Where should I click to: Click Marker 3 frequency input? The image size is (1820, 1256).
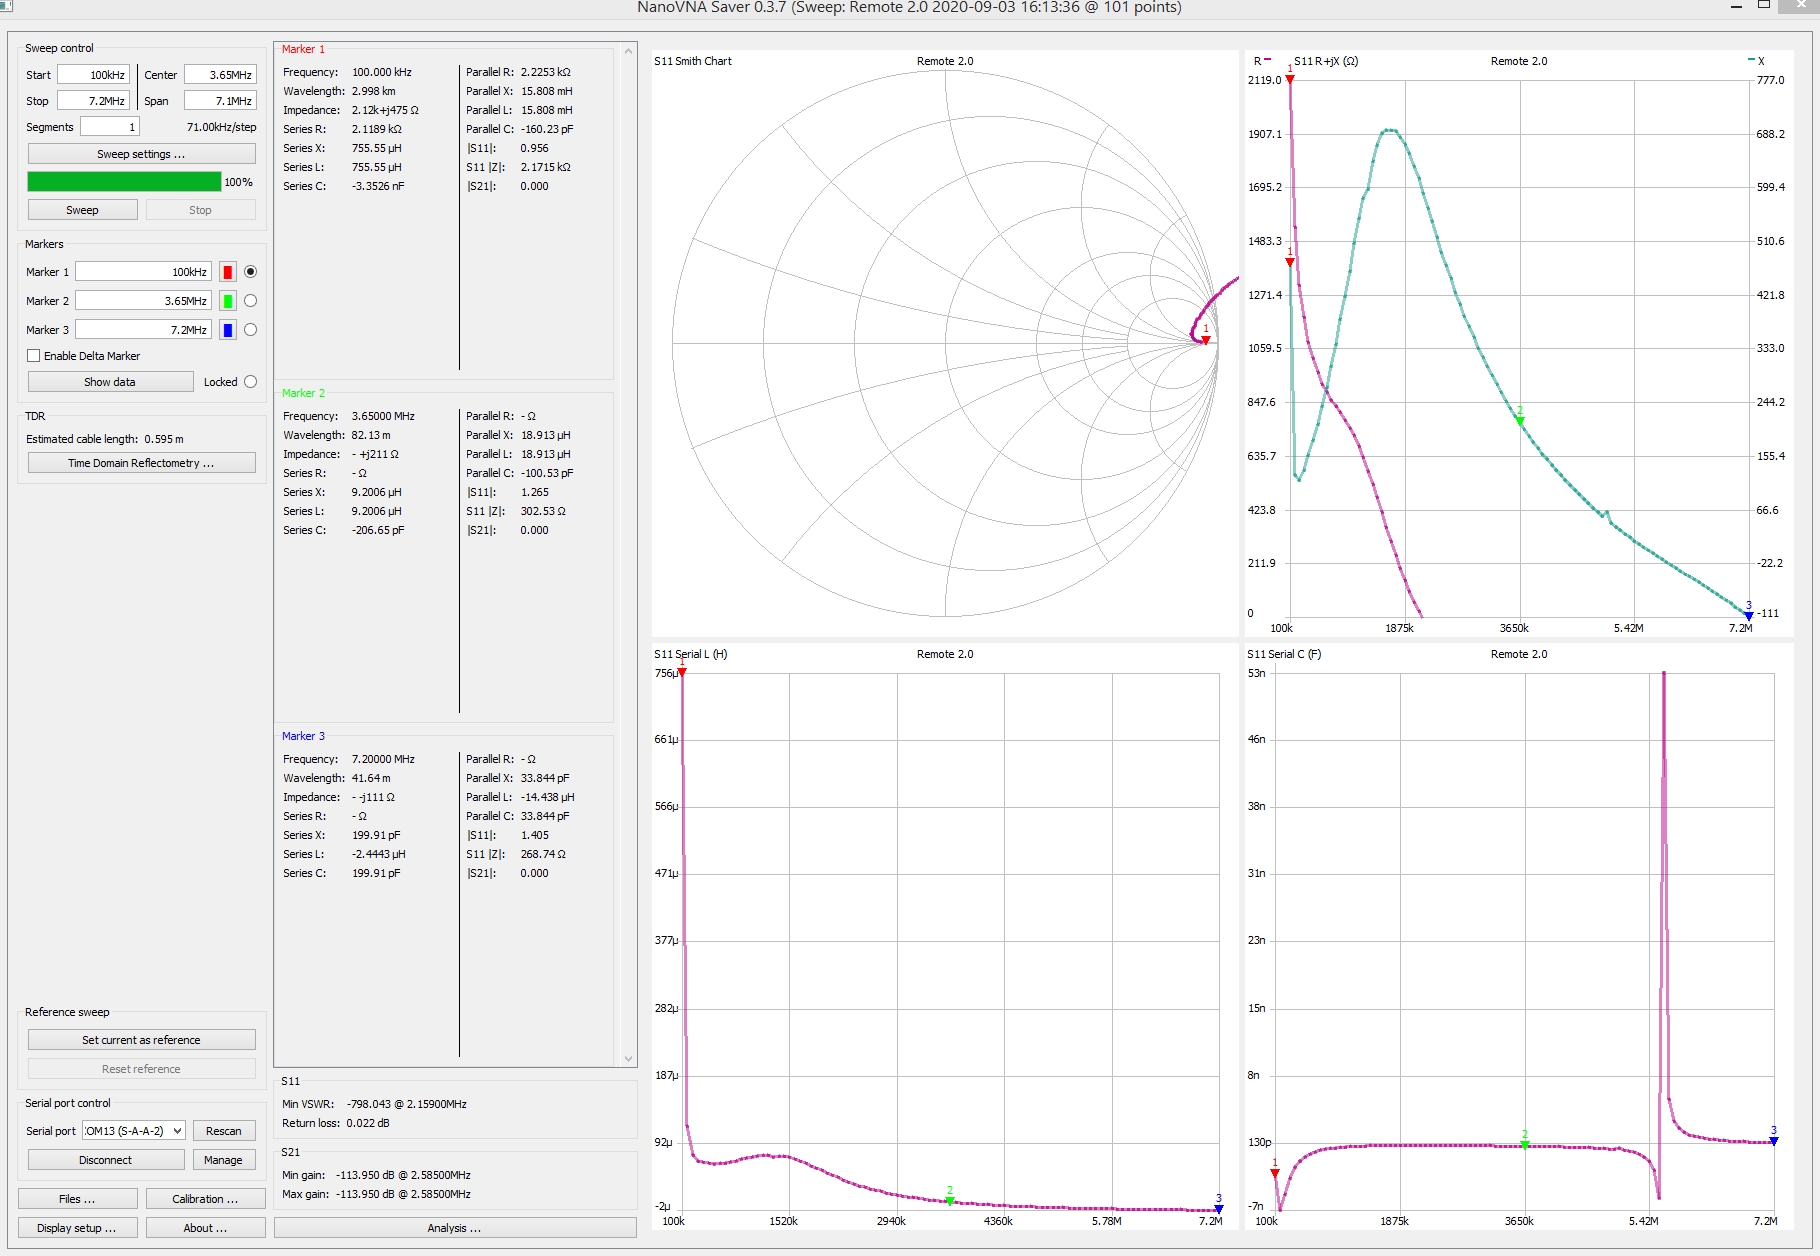click(143, 330)
